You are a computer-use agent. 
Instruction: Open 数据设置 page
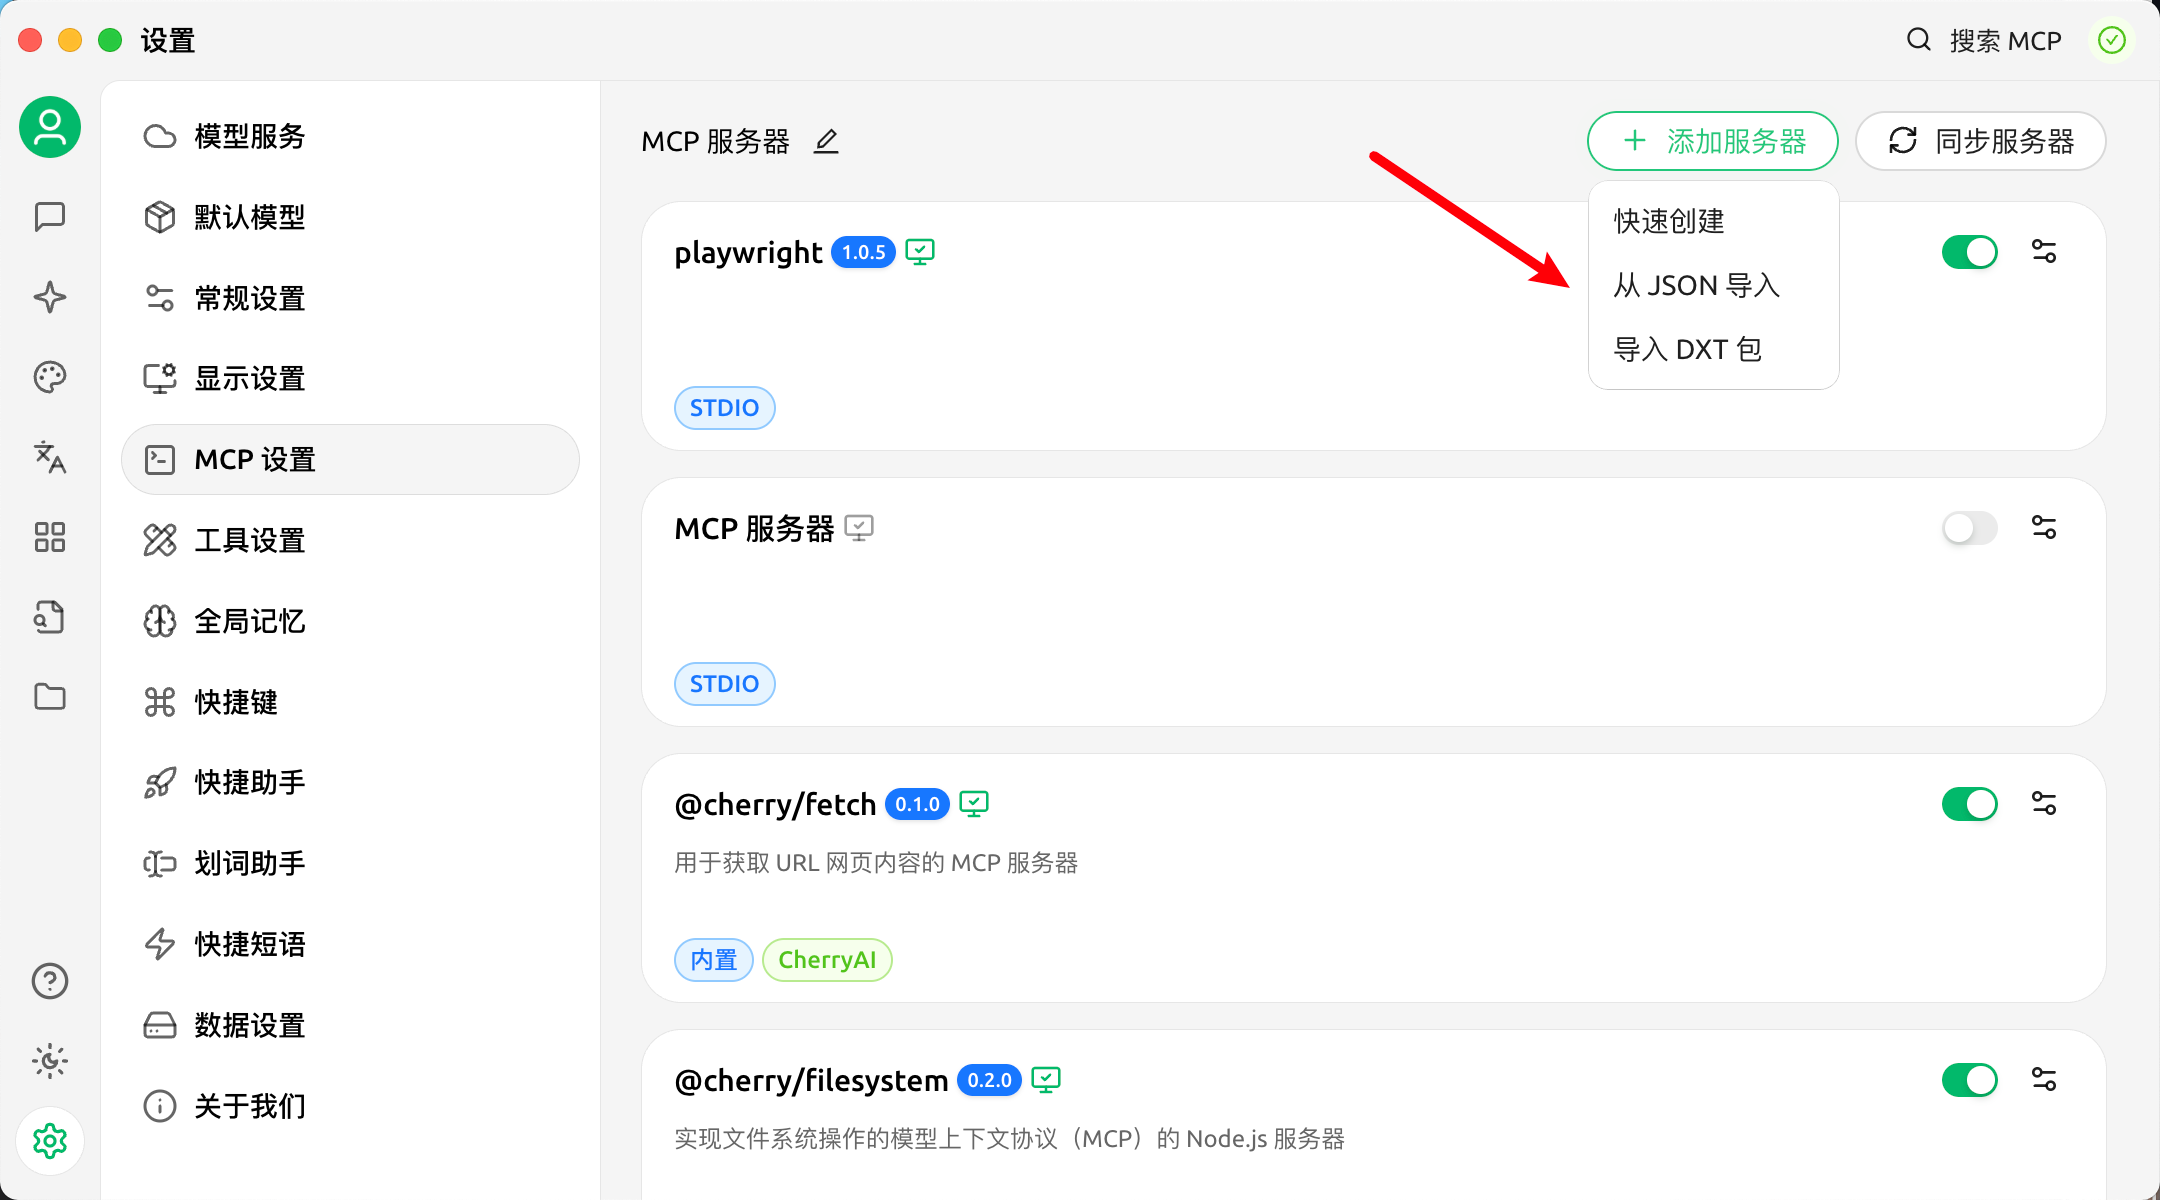click(350, 1026)
